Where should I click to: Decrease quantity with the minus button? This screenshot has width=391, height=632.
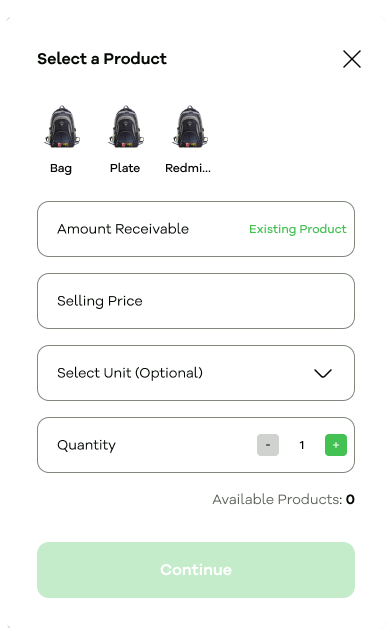click(268, 445)
